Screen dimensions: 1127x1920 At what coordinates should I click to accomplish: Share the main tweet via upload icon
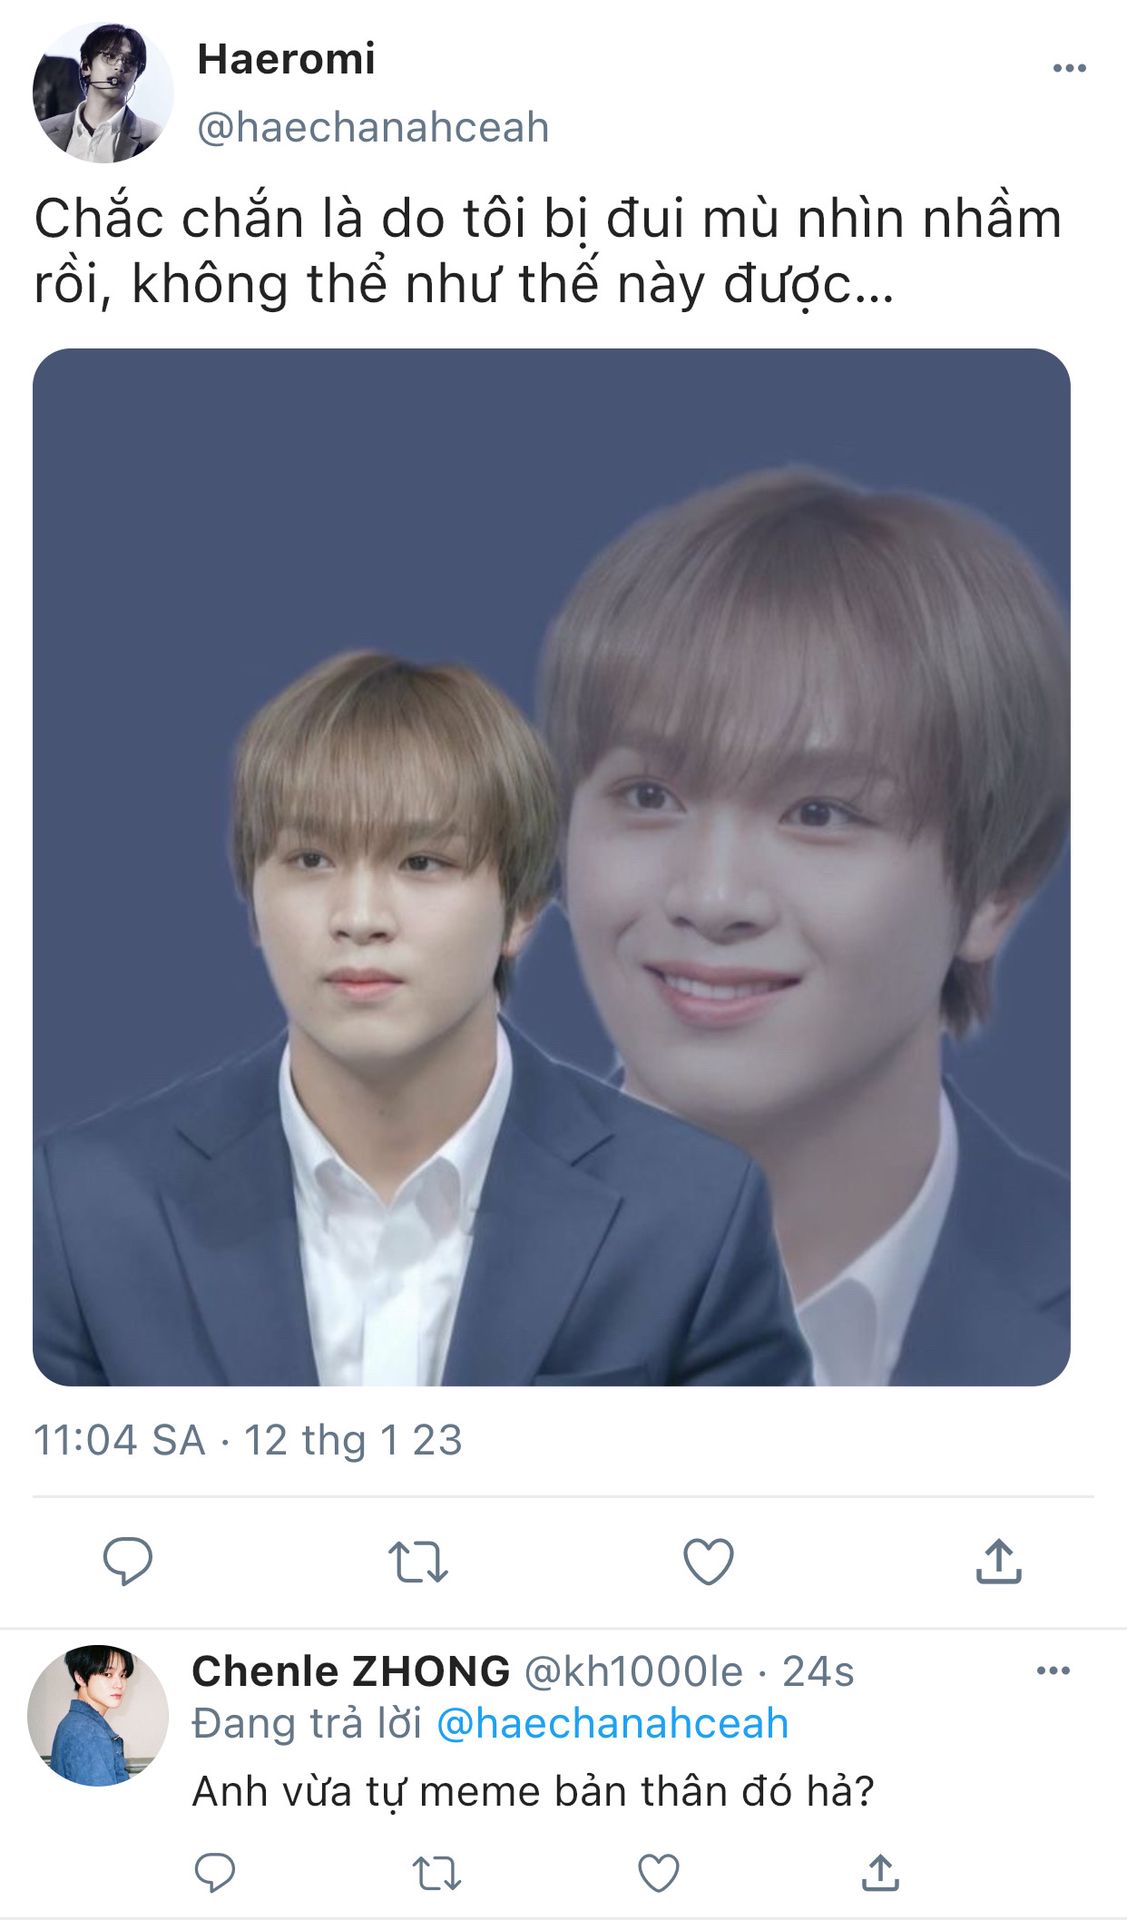pos(998,1560)
